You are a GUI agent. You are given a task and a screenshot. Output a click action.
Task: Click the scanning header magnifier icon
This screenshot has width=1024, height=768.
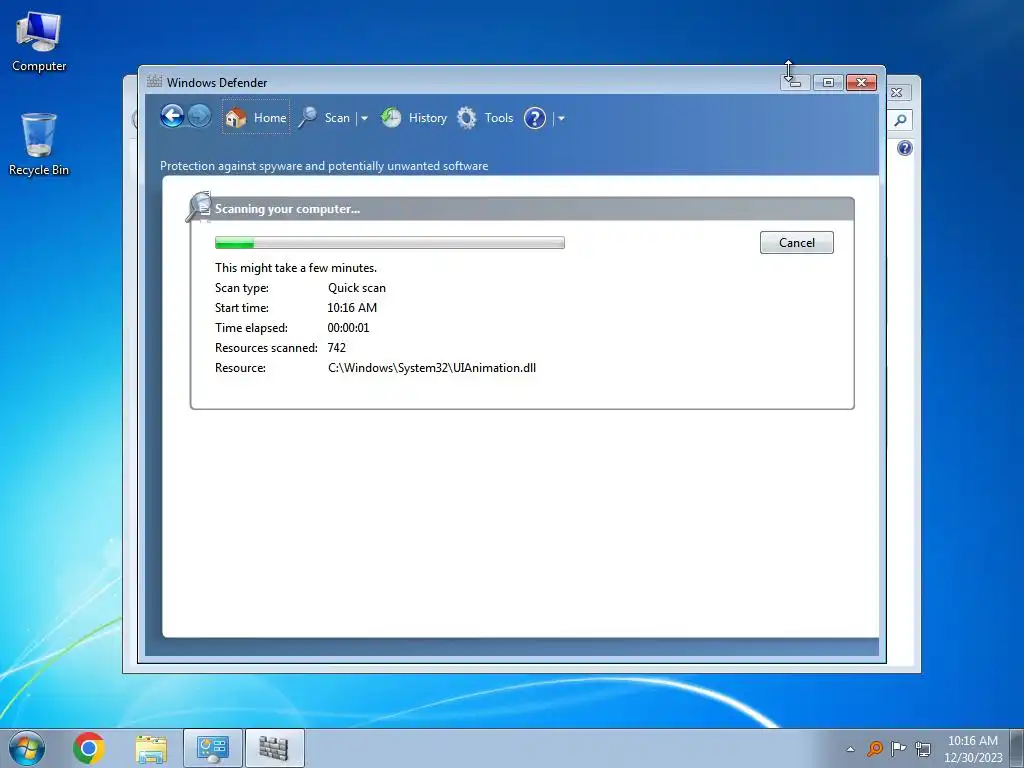click(x=199, y=207)
